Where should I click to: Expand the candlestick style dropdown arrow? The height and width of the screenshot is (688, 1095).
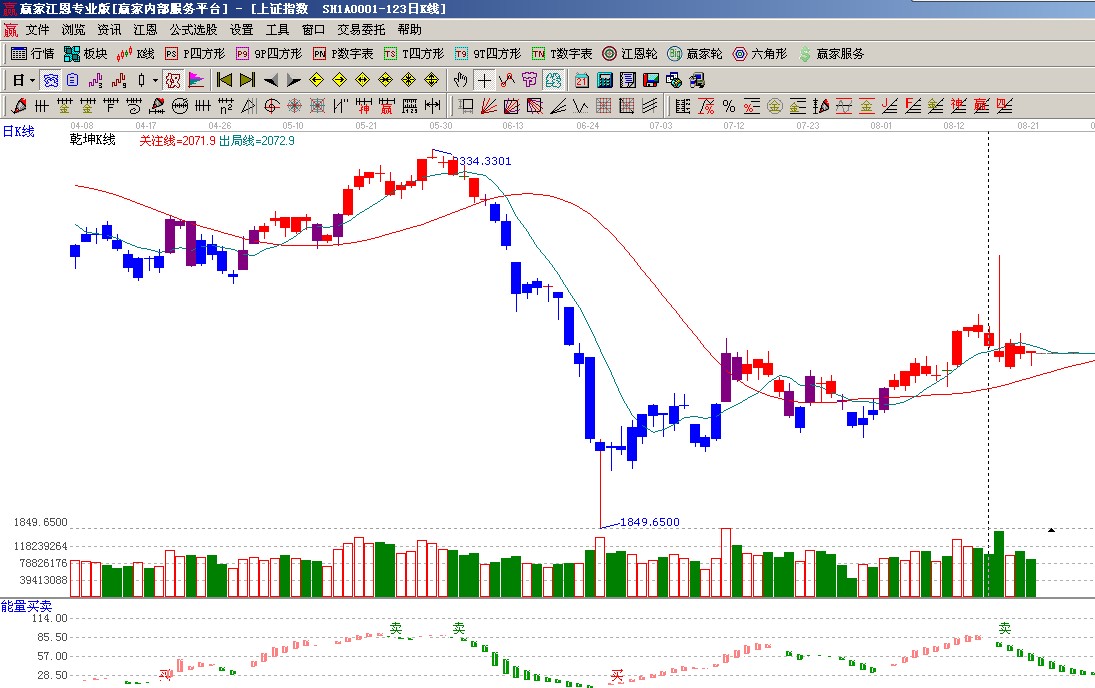click(154, 80)
